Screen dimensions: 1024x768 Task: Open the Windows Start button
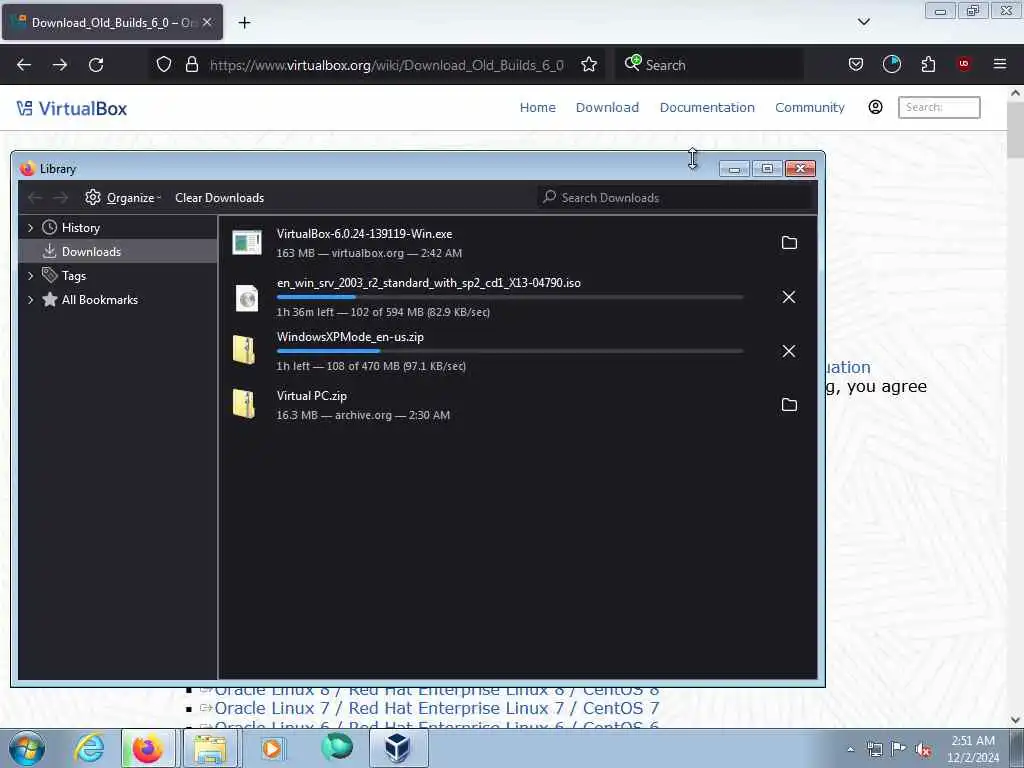coord(27,748)
